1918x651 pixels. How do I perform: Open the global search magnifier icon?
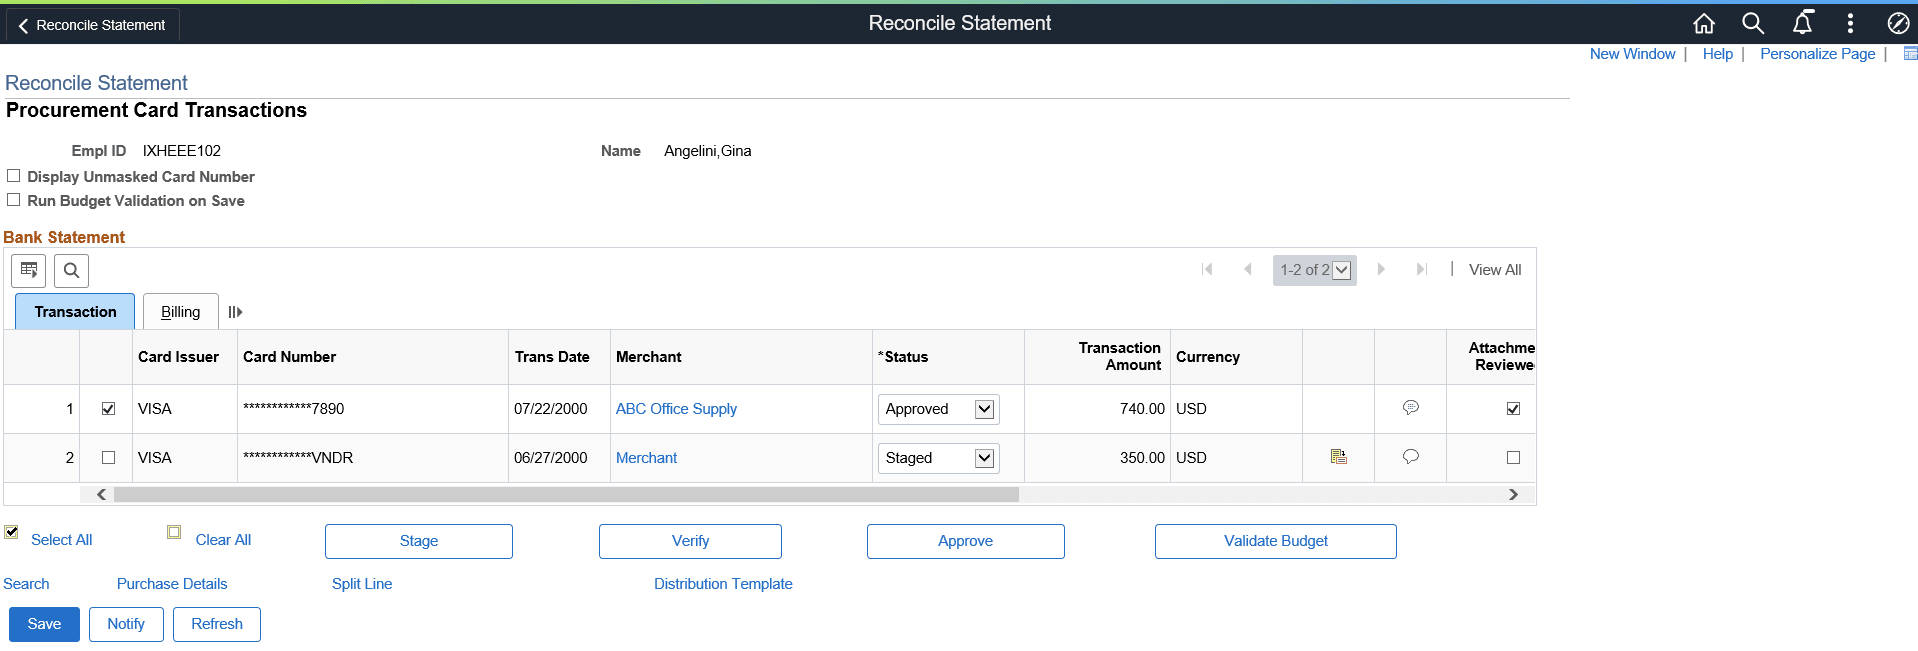(x=1753, y=23)
